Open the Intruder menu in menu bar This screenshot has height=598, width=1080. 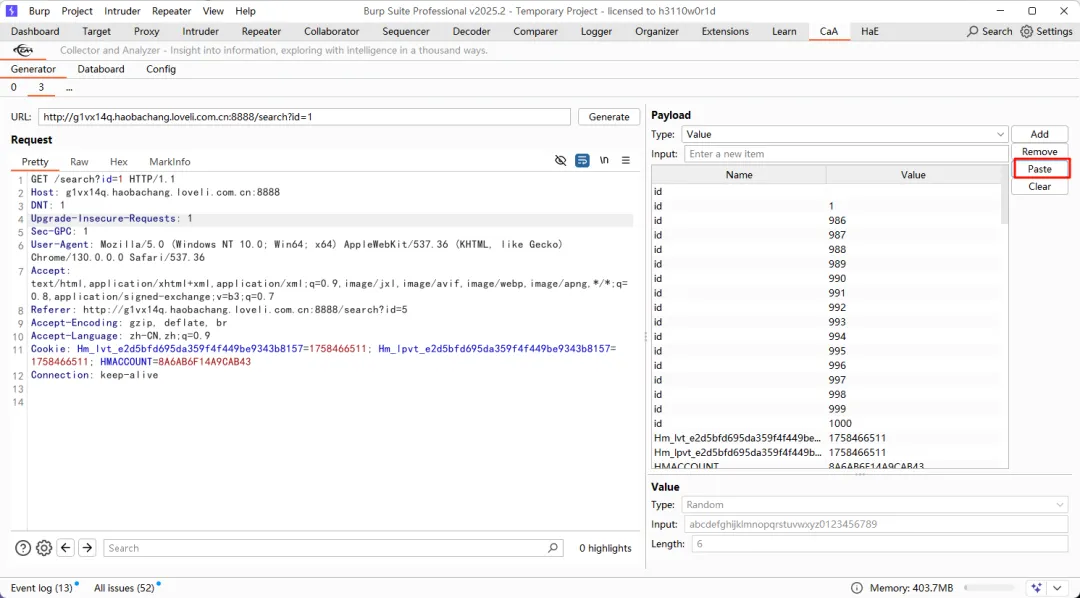click(x=123, y=11)
